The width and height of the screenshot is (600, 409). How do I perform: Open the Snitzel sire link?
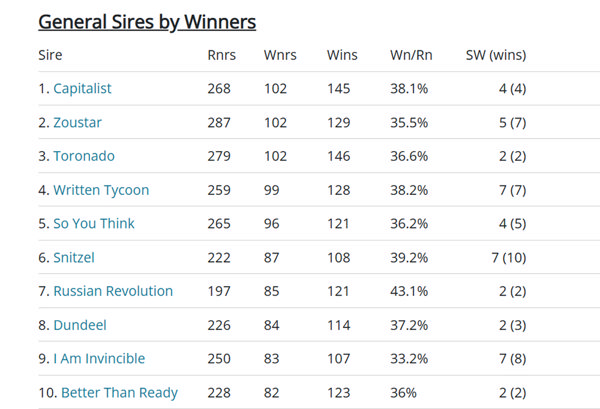[x=76, y=257]
